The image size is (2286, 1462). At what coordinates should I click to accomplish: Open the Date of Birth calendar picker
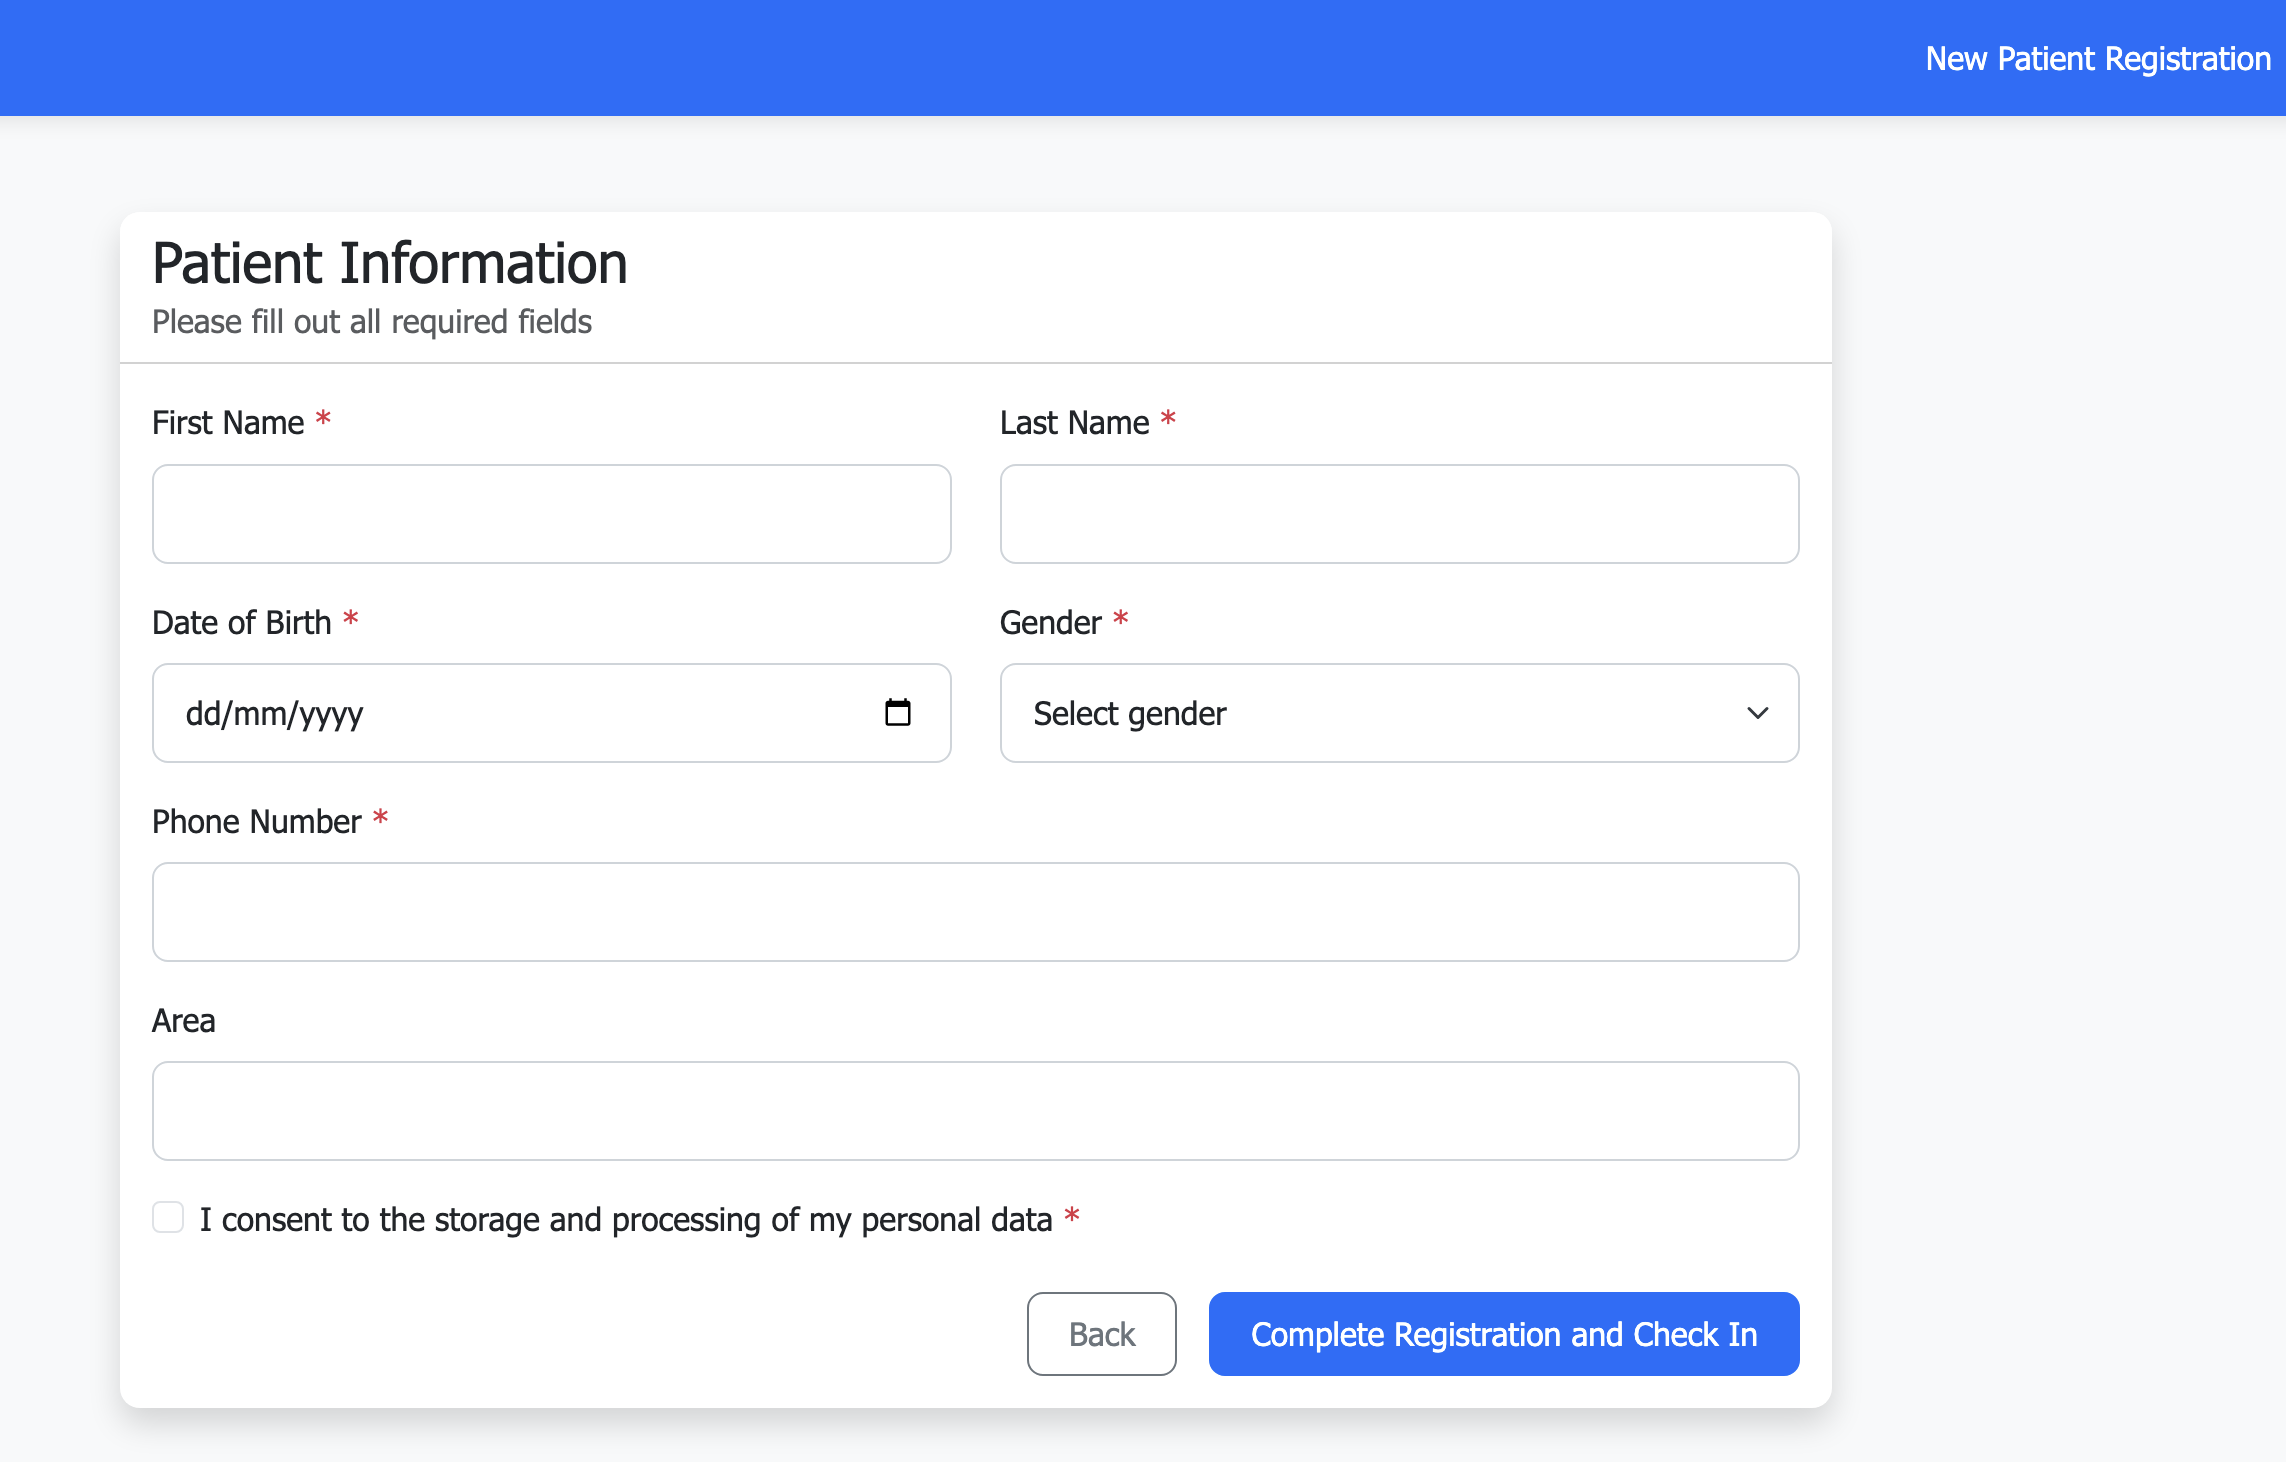coord(897,713)
